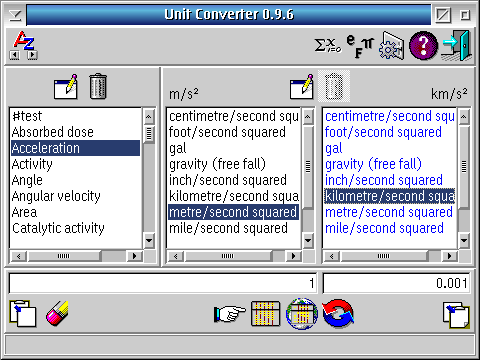Open the sigma formula tool
480x360 pixels.
point(328,45)
